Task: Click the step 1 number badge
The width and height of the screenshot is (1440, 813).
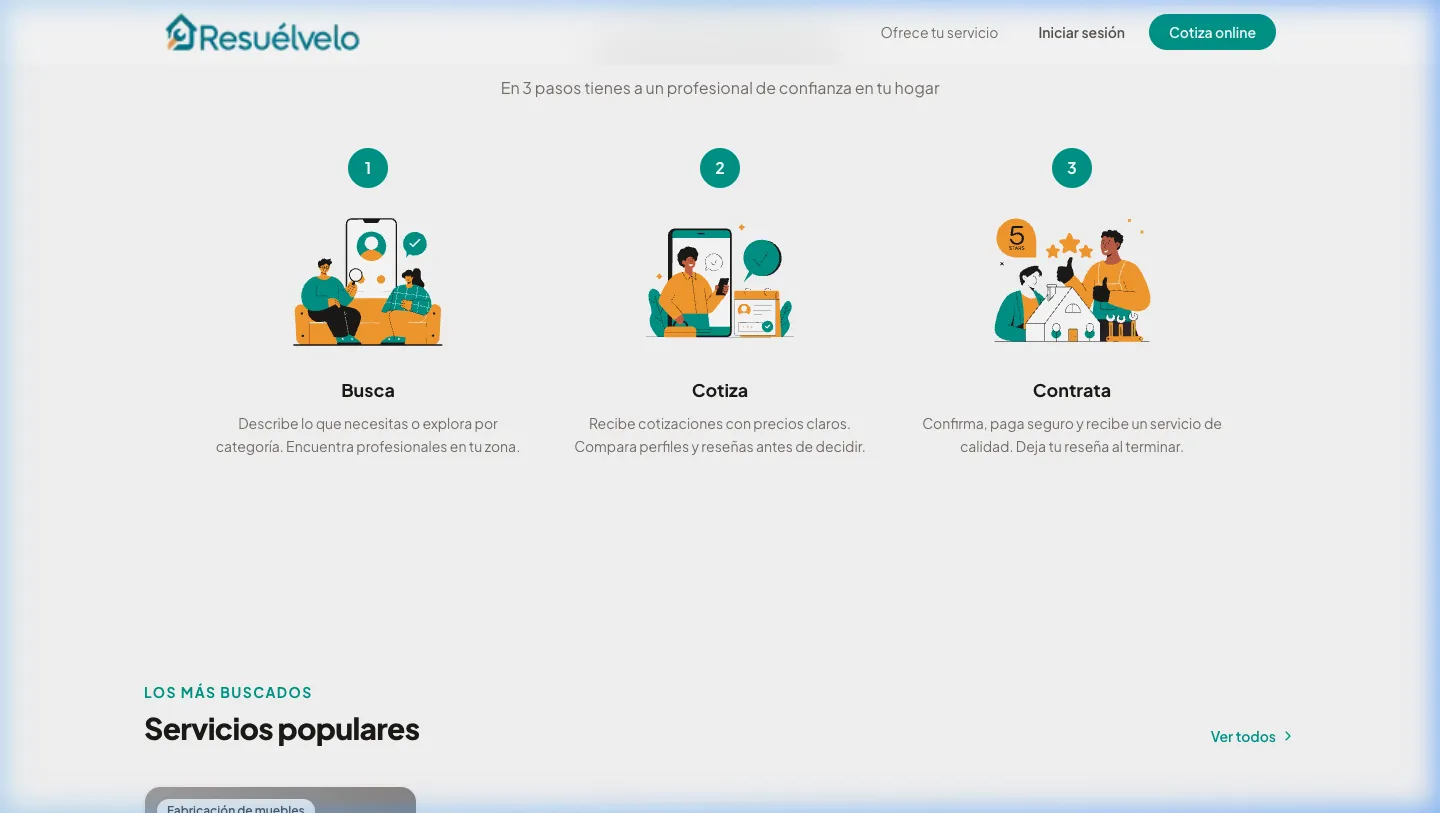Action: click(368, 168)
